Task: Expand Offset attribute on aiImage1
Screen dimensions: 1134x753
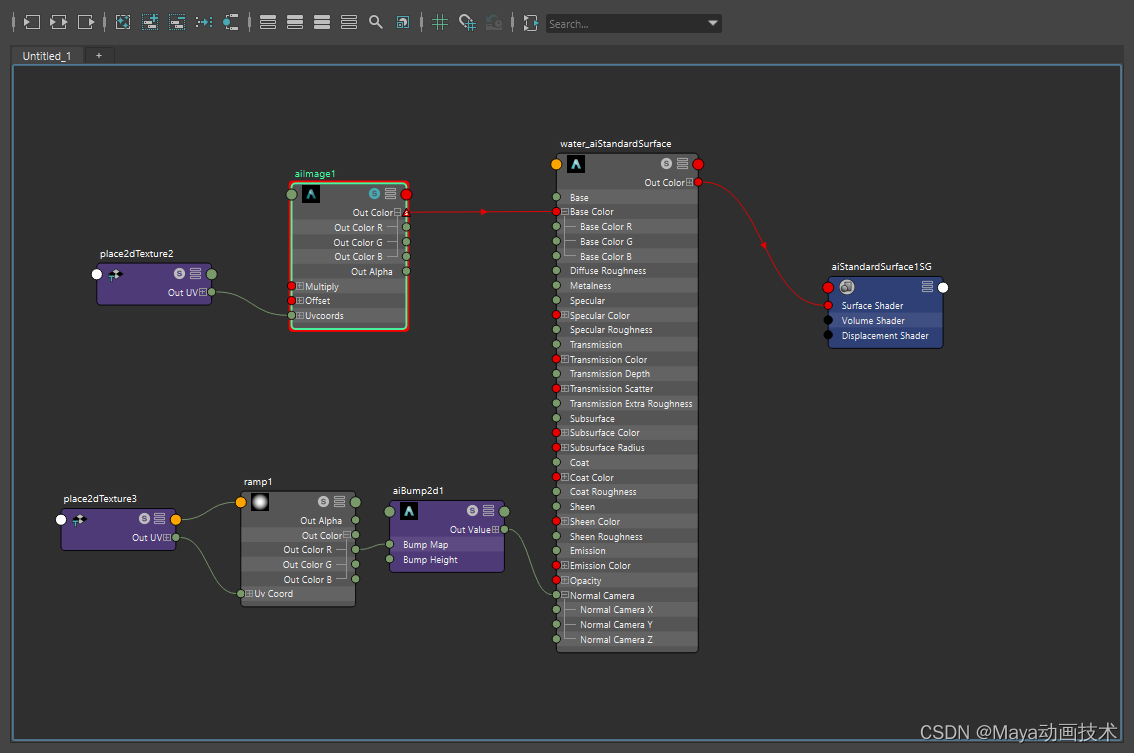Action: coord(300,301)
